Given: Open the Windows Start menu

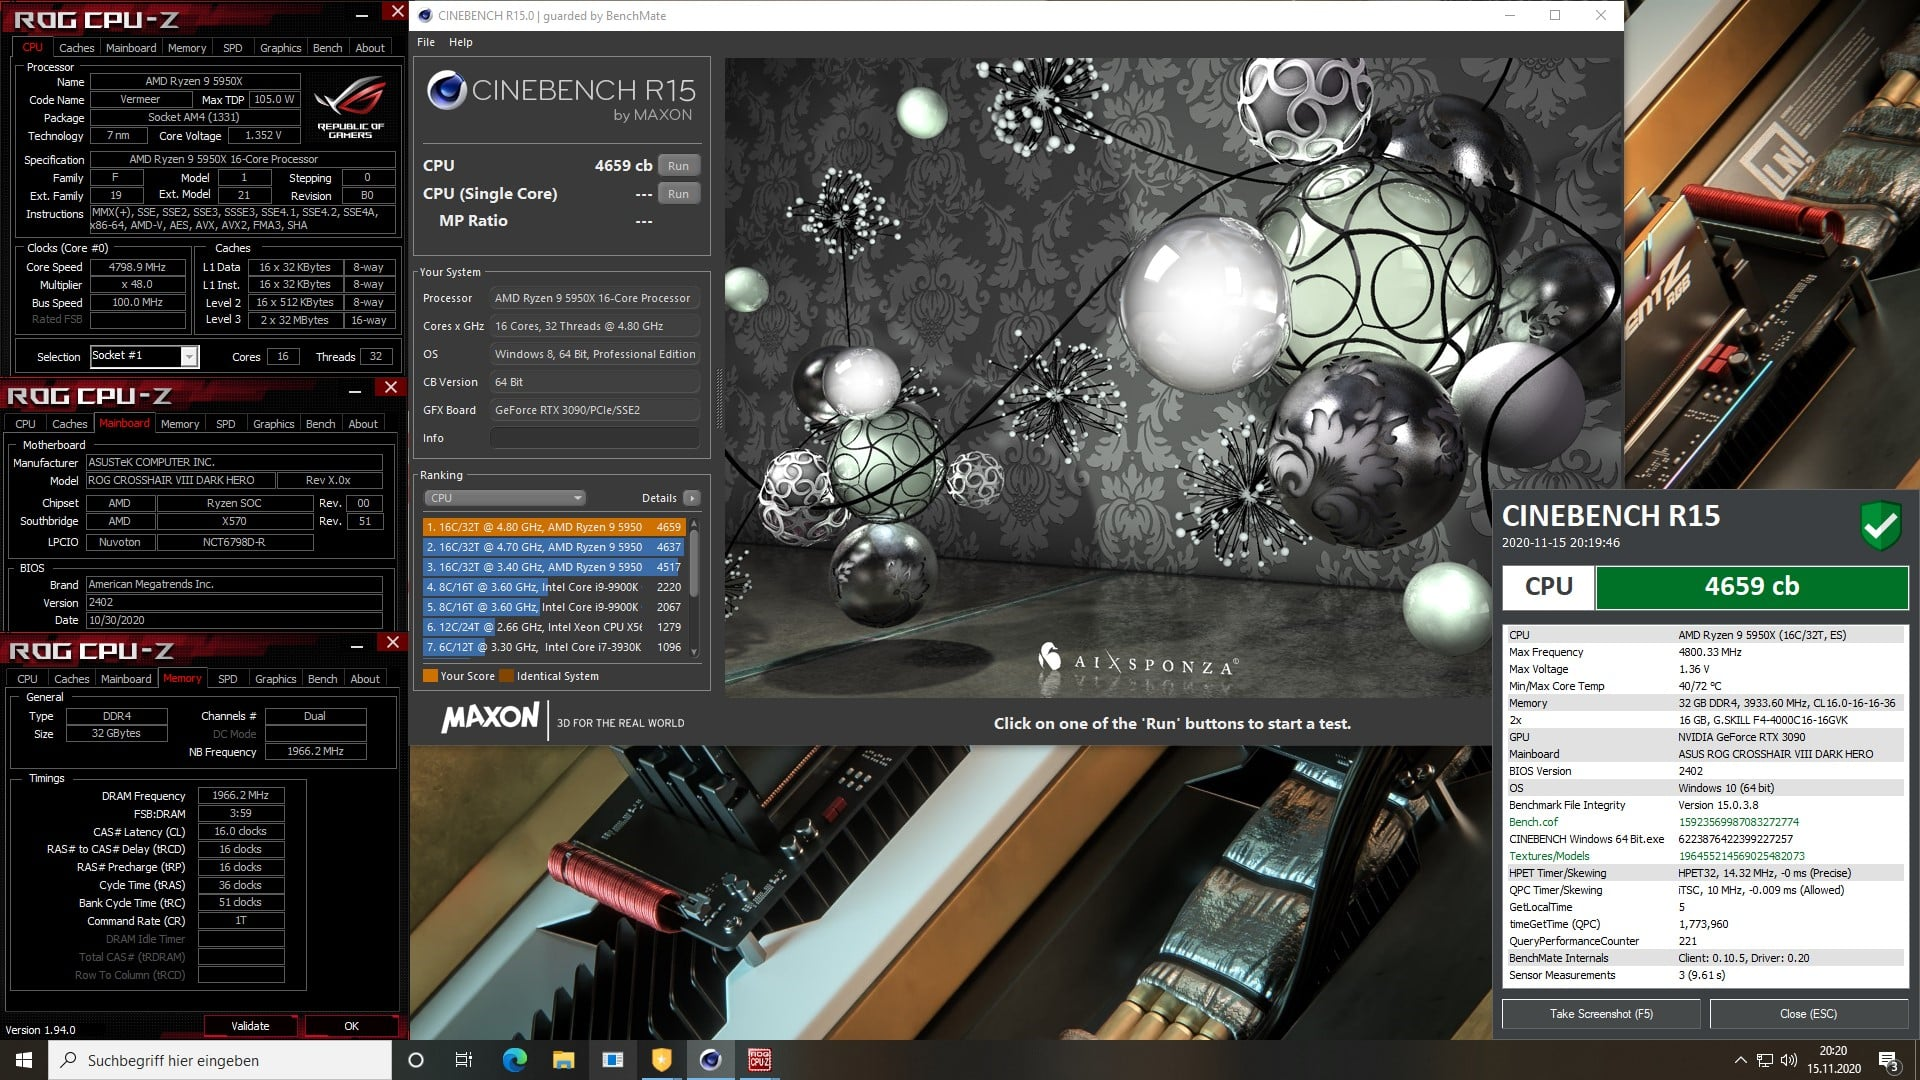Looking at the screenshot, I should pos(24,1060).
